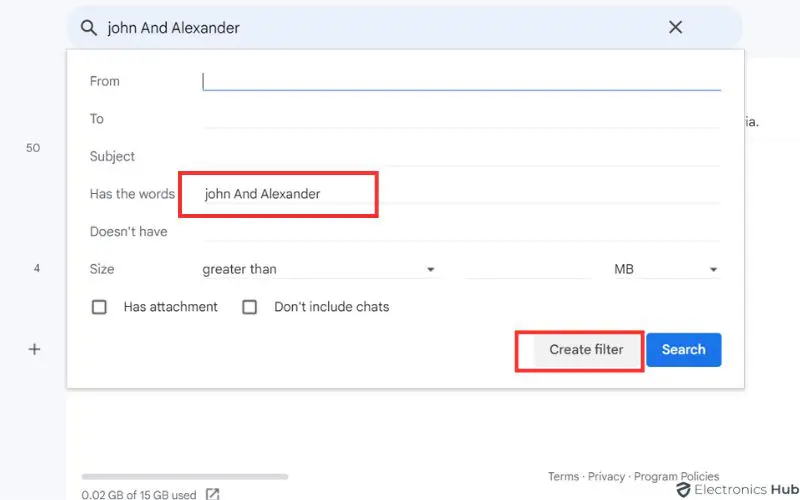Screen dimensions: 800x500
Task: Open the Privacy link
Action: [x=607, y=477]
